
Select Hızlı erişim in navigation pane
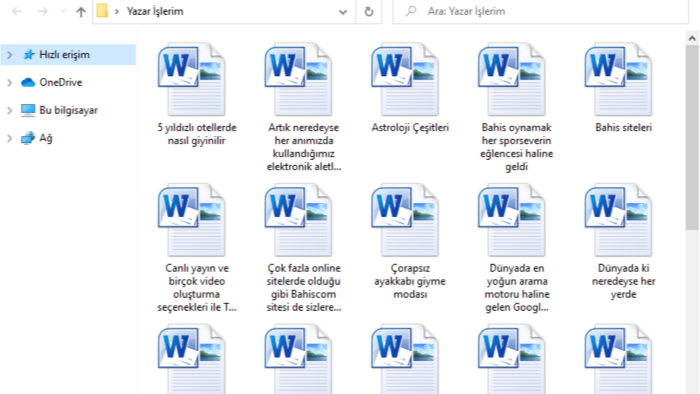68,54
